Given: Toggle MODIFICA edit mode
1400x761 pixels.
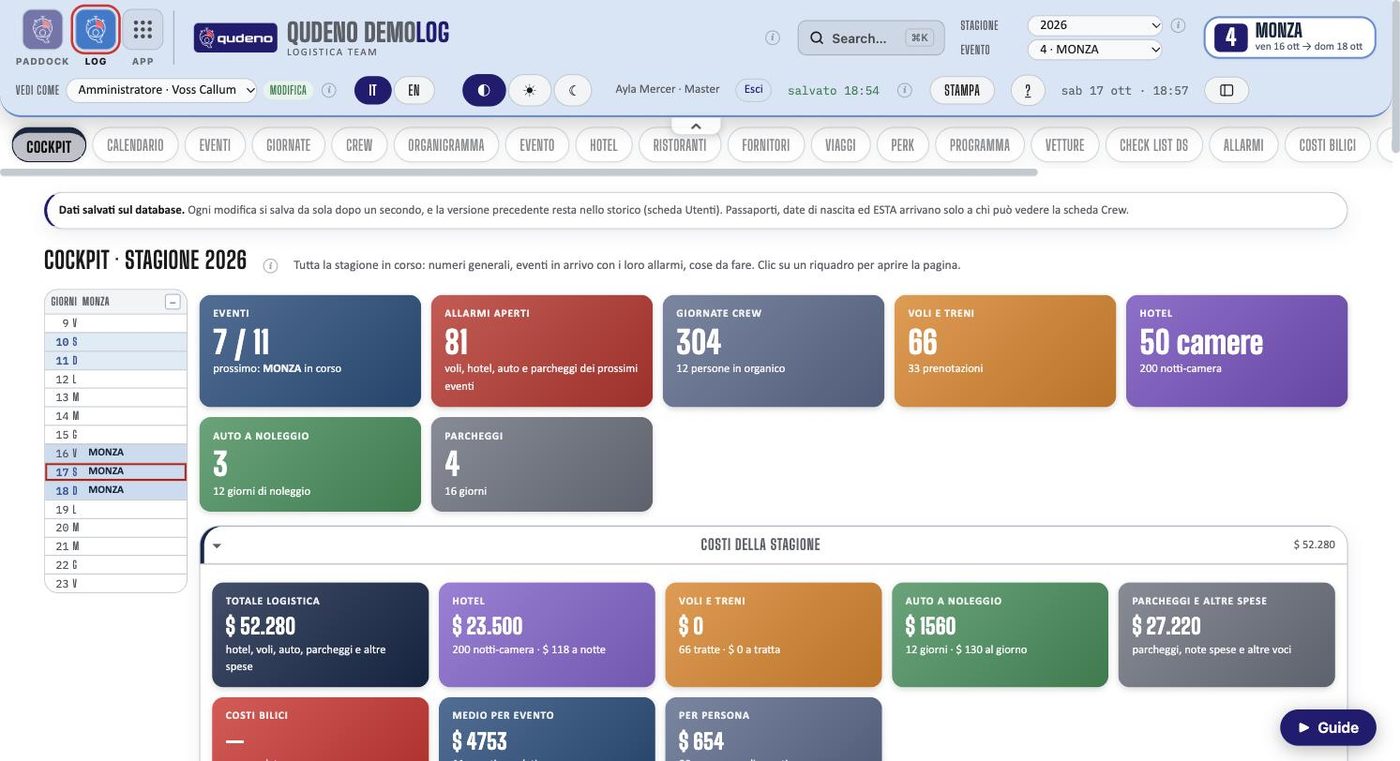Looking at the screenshot, I should click(288, 90).
